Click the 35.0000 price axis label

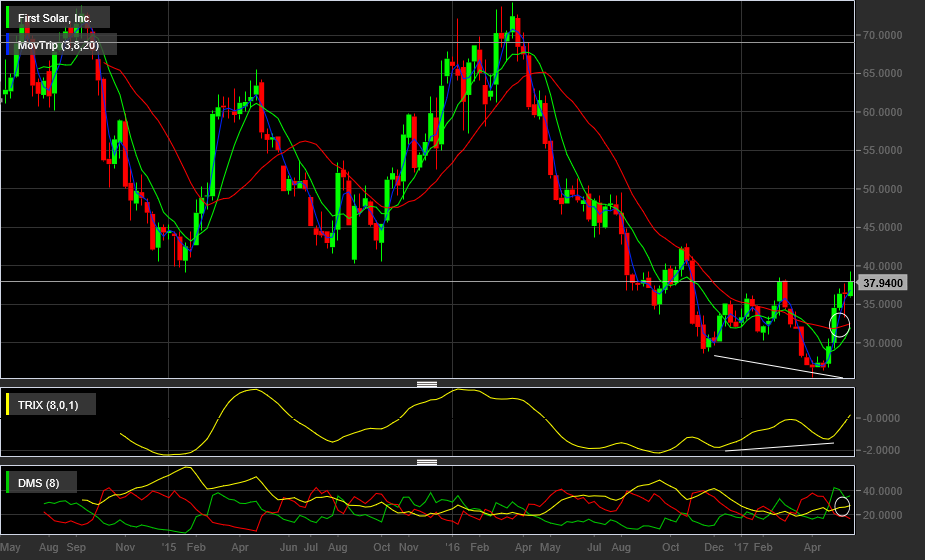(x=883, y=304)
